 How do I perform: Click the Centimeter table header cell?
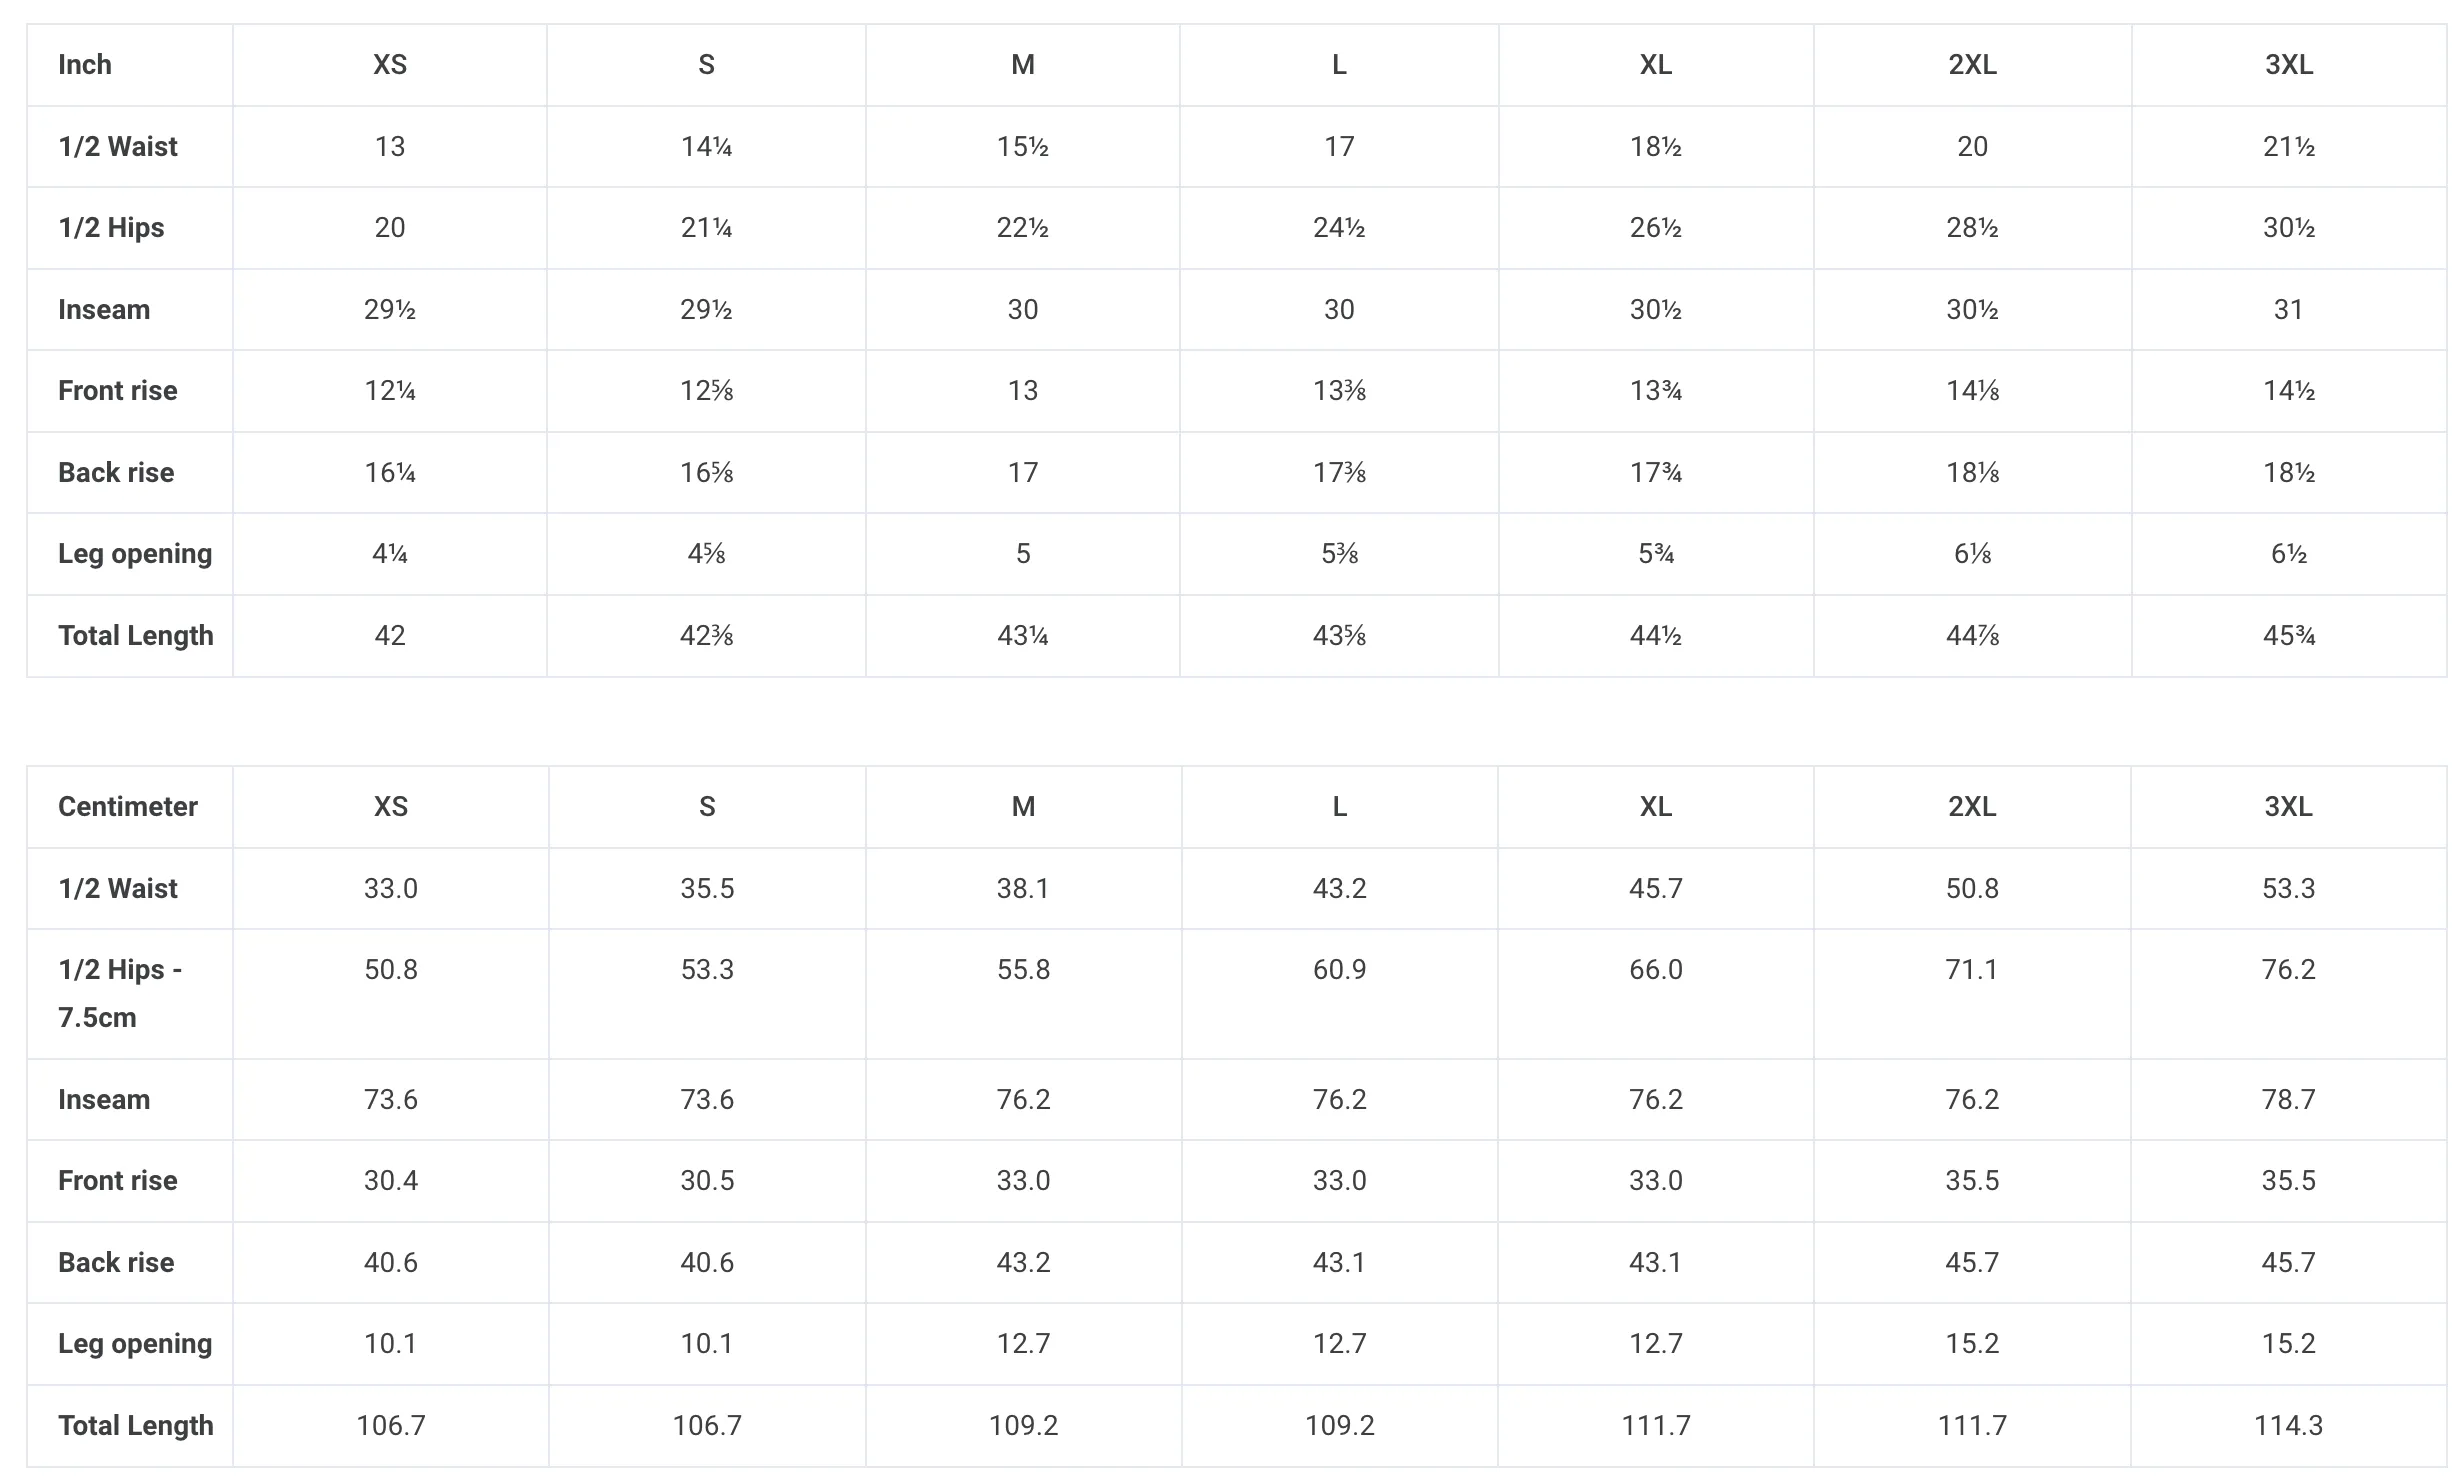click(x=128, y=807)
